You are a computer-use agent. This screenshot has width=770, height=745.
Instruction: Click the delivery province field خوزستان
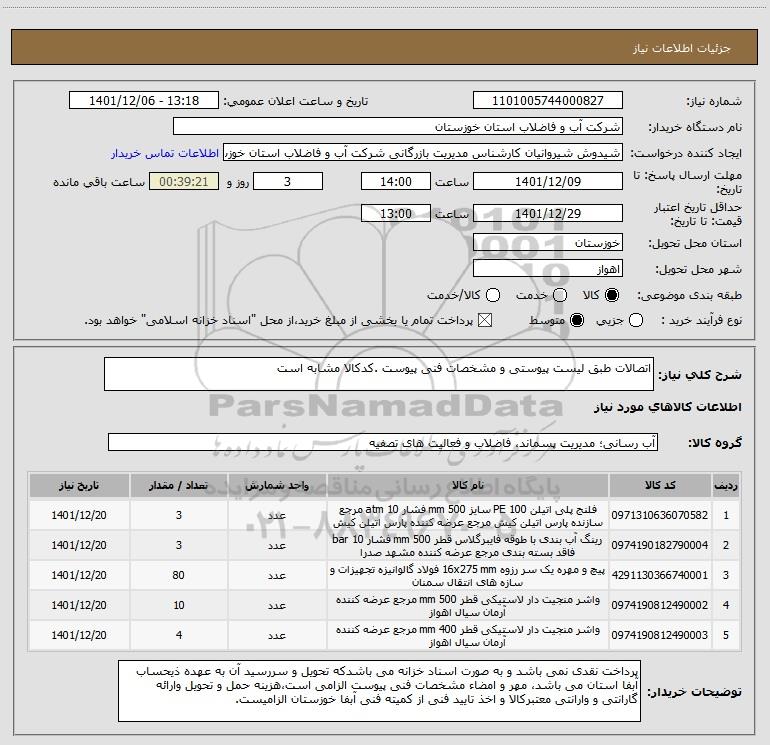(x=548, y=243)
